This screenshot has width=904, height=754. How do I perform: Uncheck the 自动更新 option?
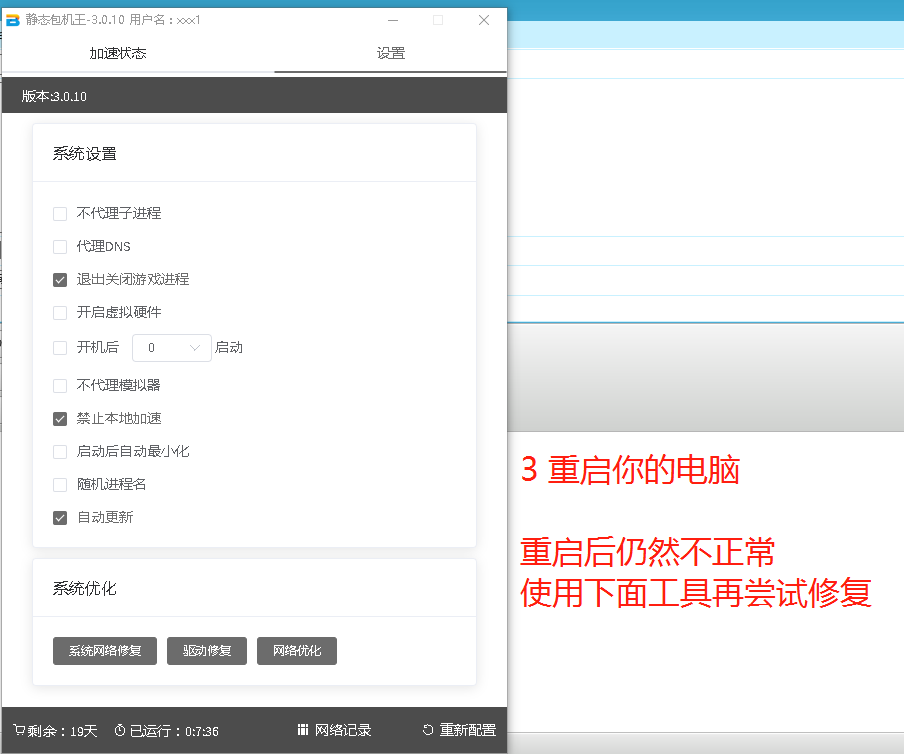(60, 518)
